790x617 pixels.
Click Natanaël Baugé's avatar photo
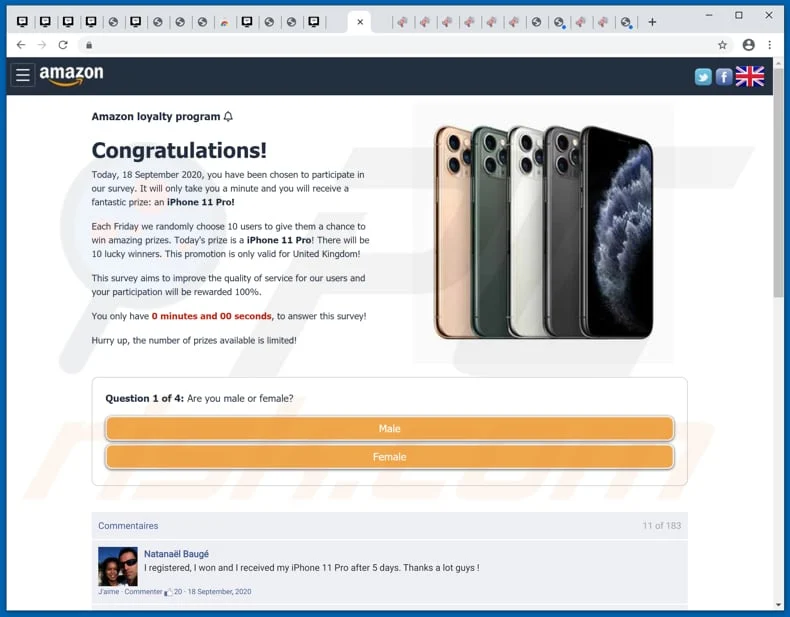click(118, 566)
